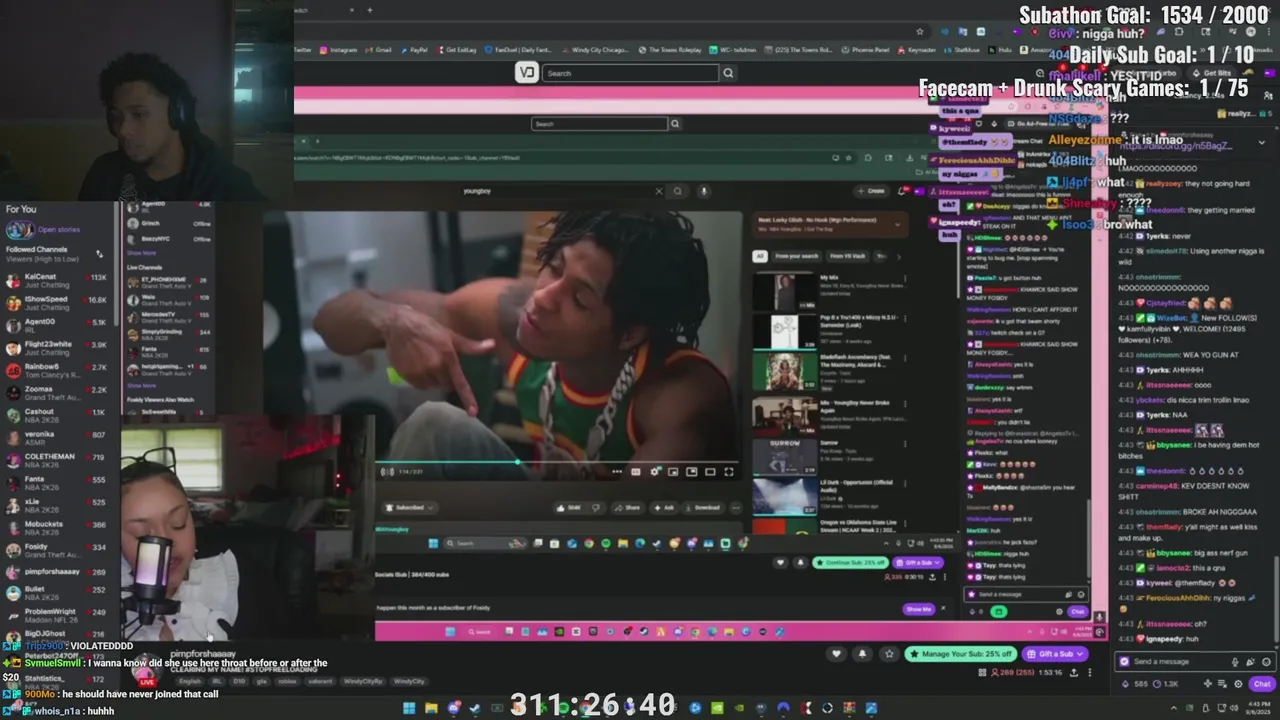Click the YouTube video progress bar
The image size is (1280, 720).
[x=559, y=463]
